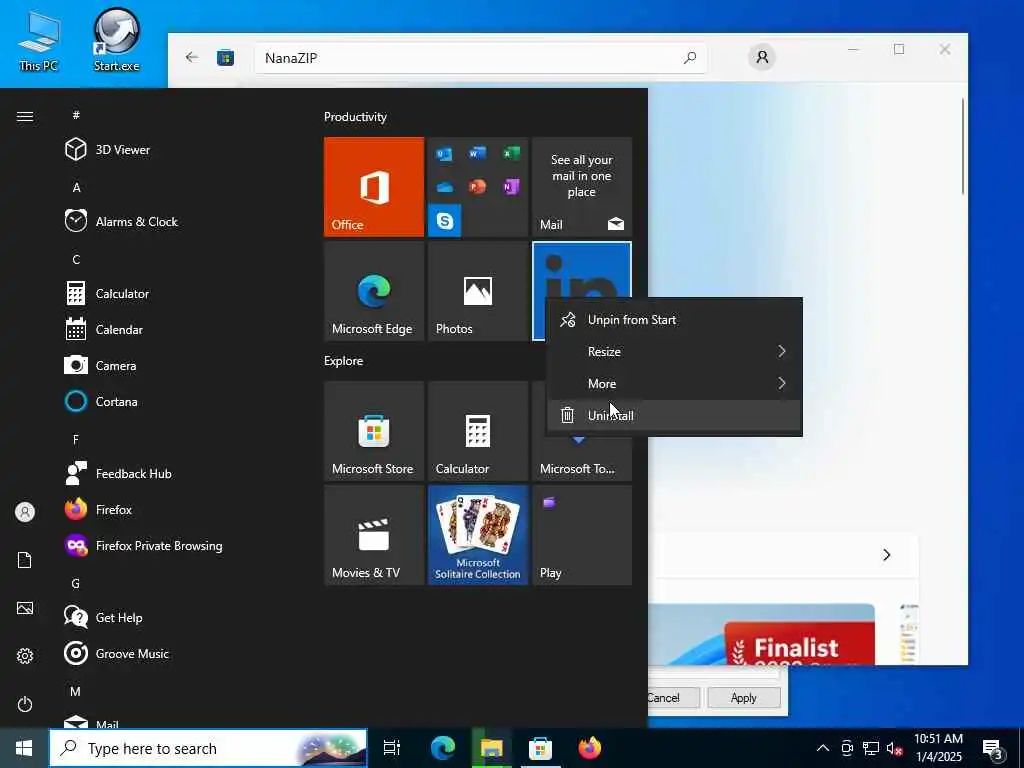1024x768 pixels.
Task: Expand More submenu arrow
Action: point(782,383)
